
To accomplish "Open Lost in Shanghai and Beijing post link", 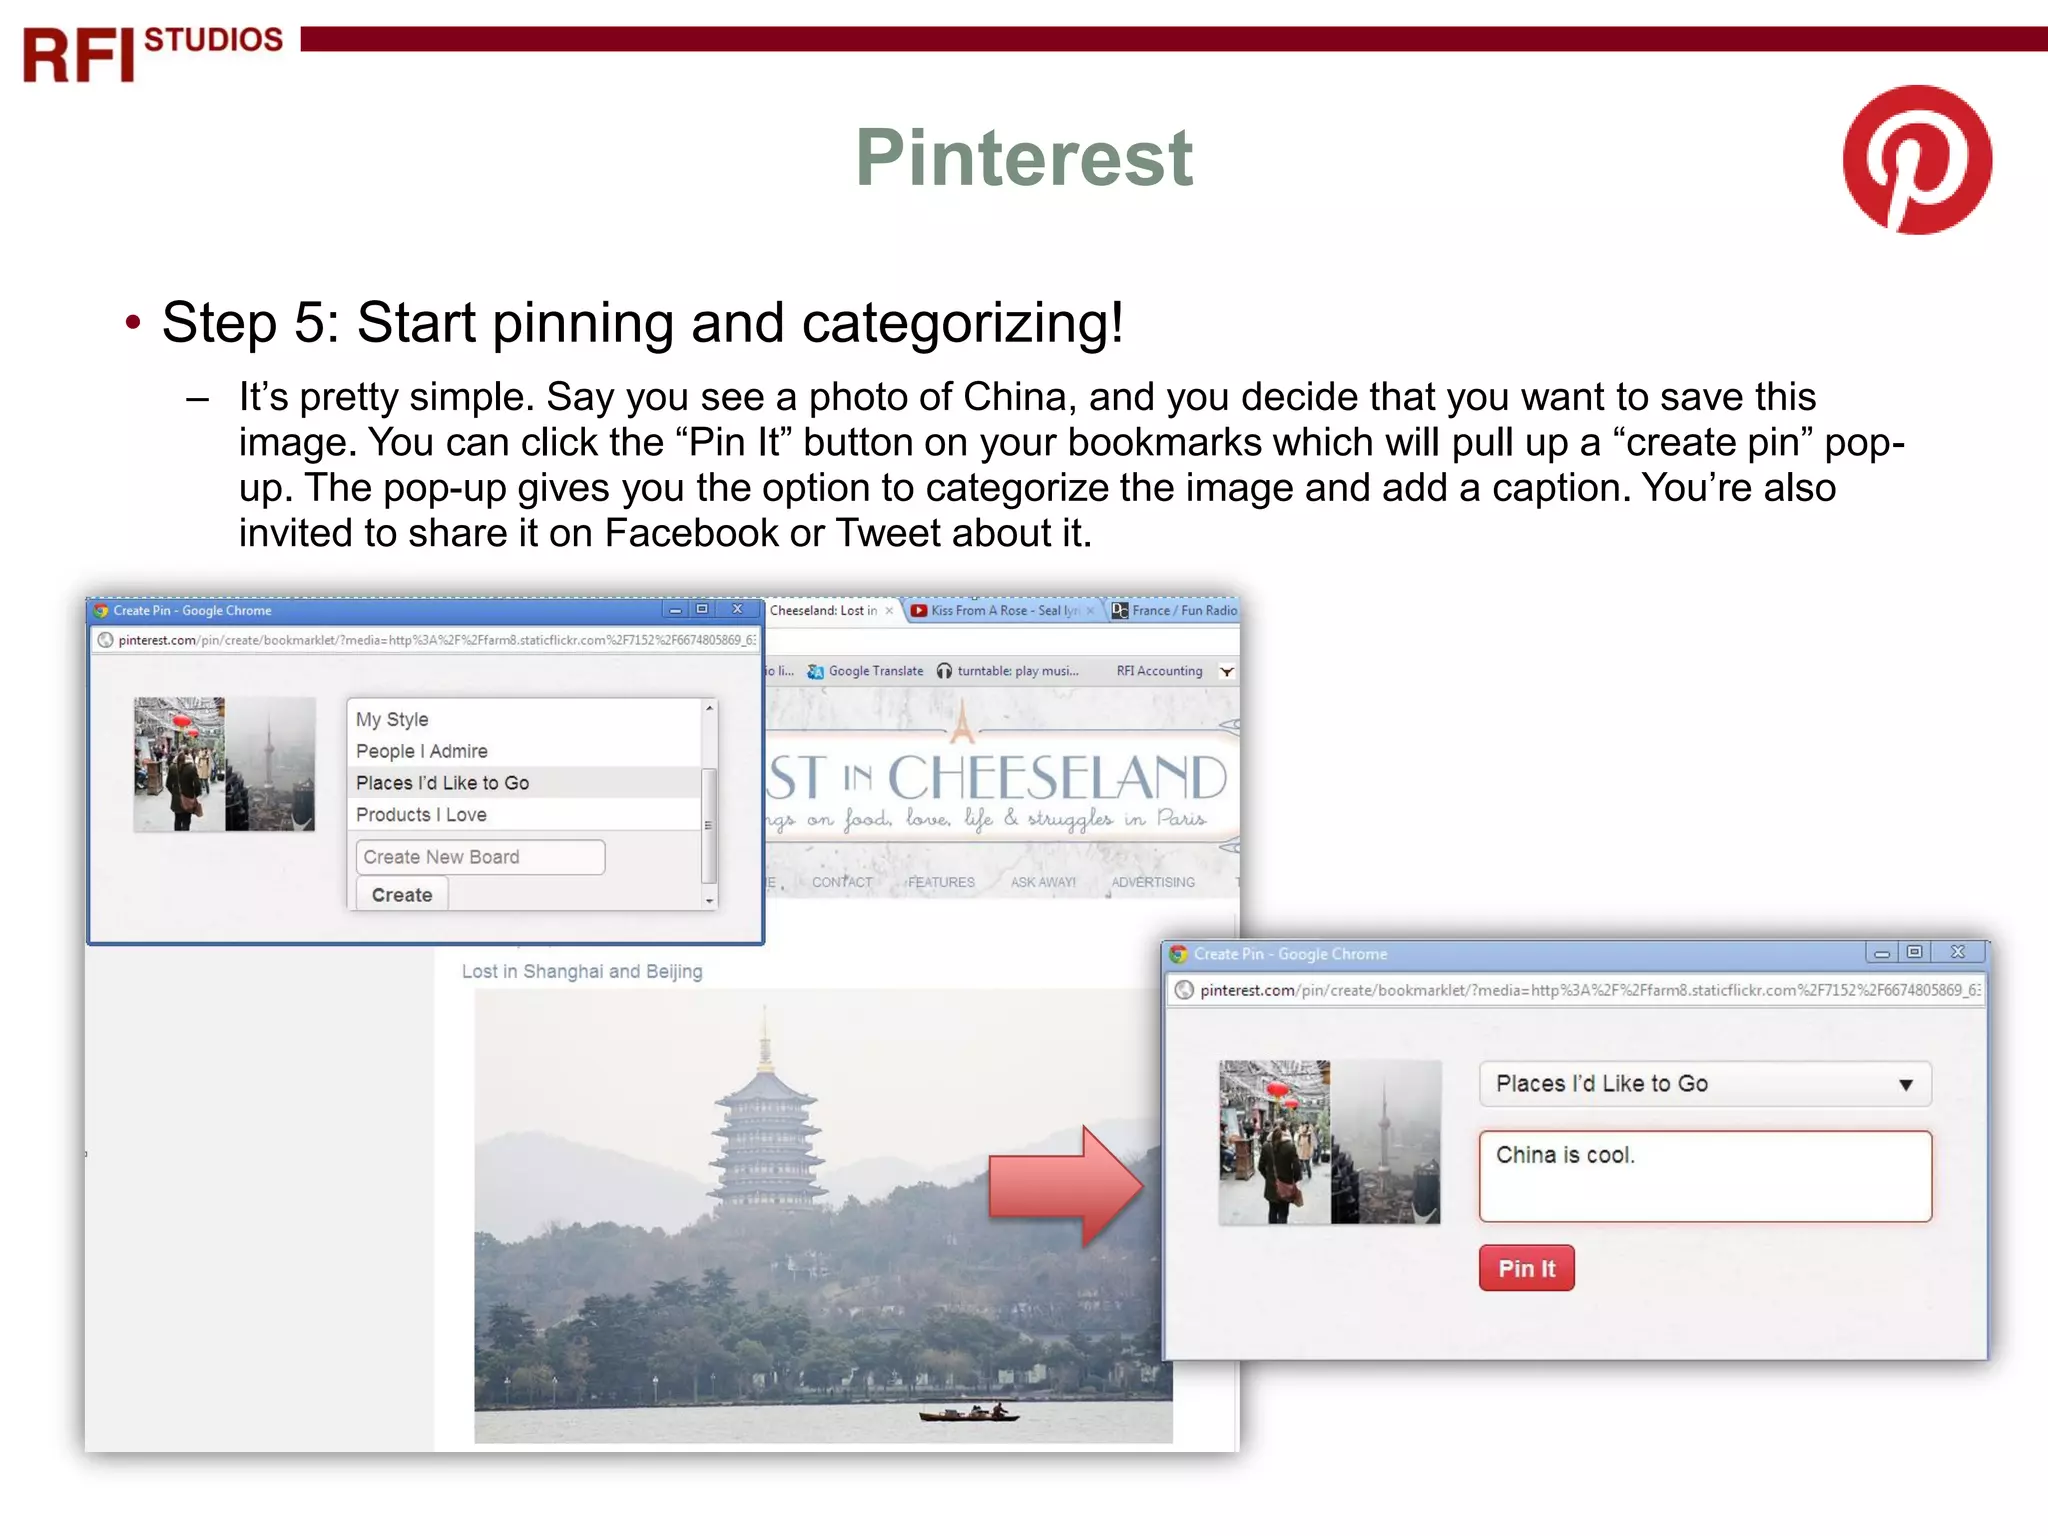I will (582, 971).
